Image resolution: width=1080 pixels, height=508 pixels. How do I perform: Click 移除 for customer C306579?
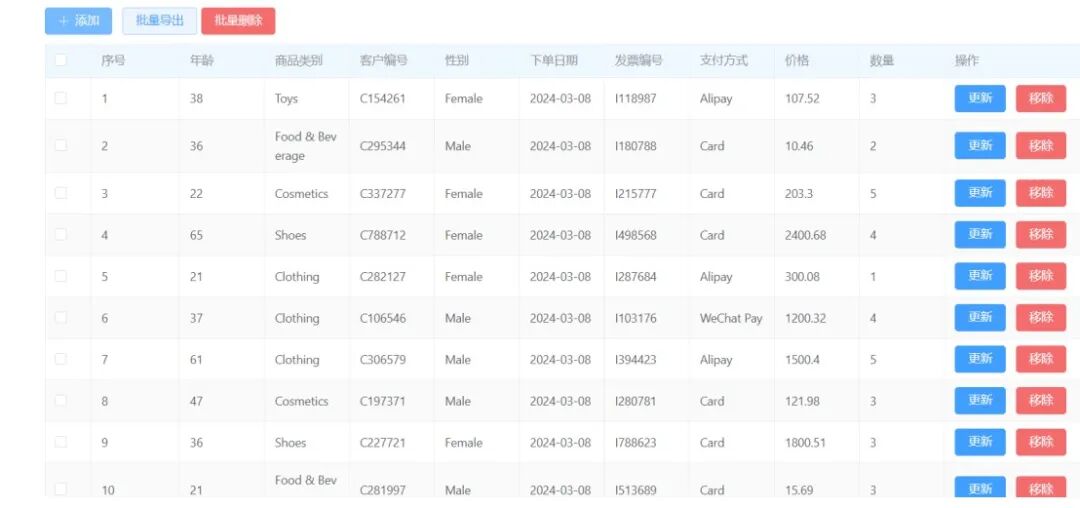point(1041,359)
